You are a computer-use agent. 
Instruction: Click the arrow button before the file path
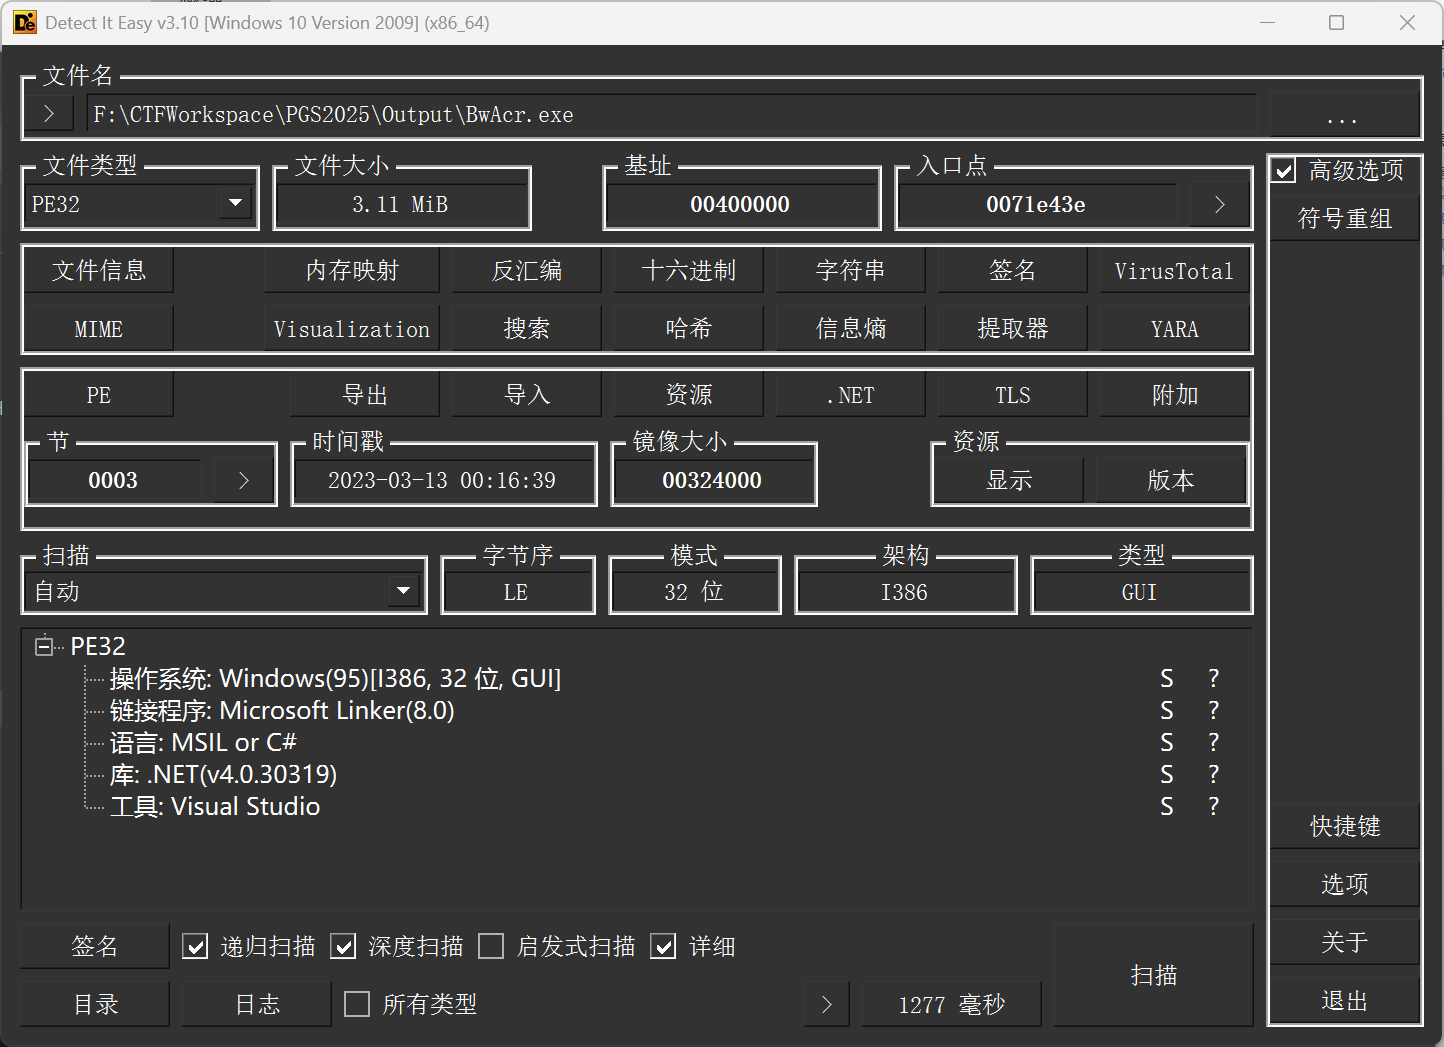[49, 114]
